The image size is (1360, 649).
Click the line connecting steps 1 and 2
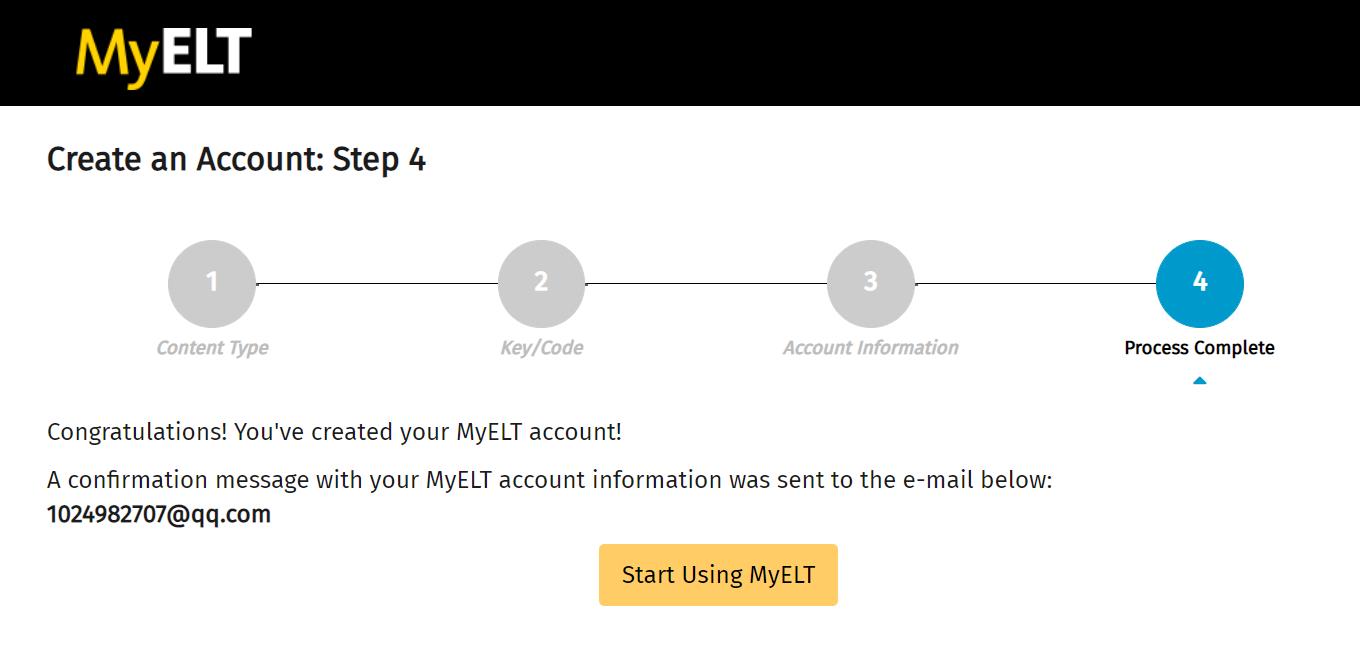pyautogui.click(x=377, y=284)
